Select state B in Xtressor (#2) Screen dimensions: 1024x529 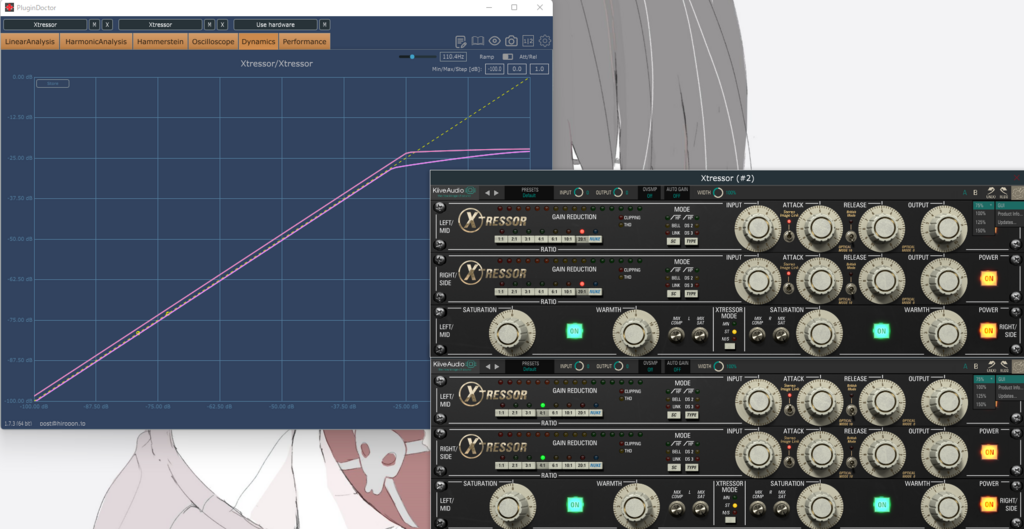(x=976, y=193)
